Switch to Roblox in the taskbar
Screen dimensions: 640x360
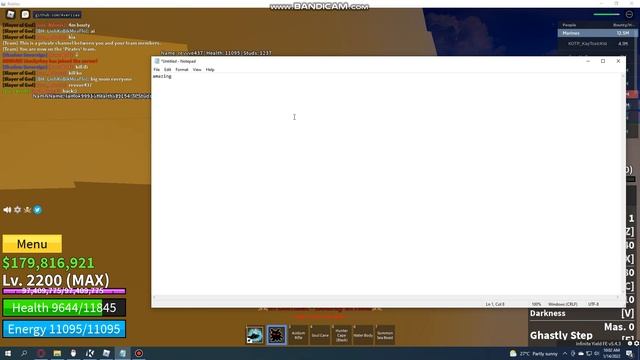point(106,353)
